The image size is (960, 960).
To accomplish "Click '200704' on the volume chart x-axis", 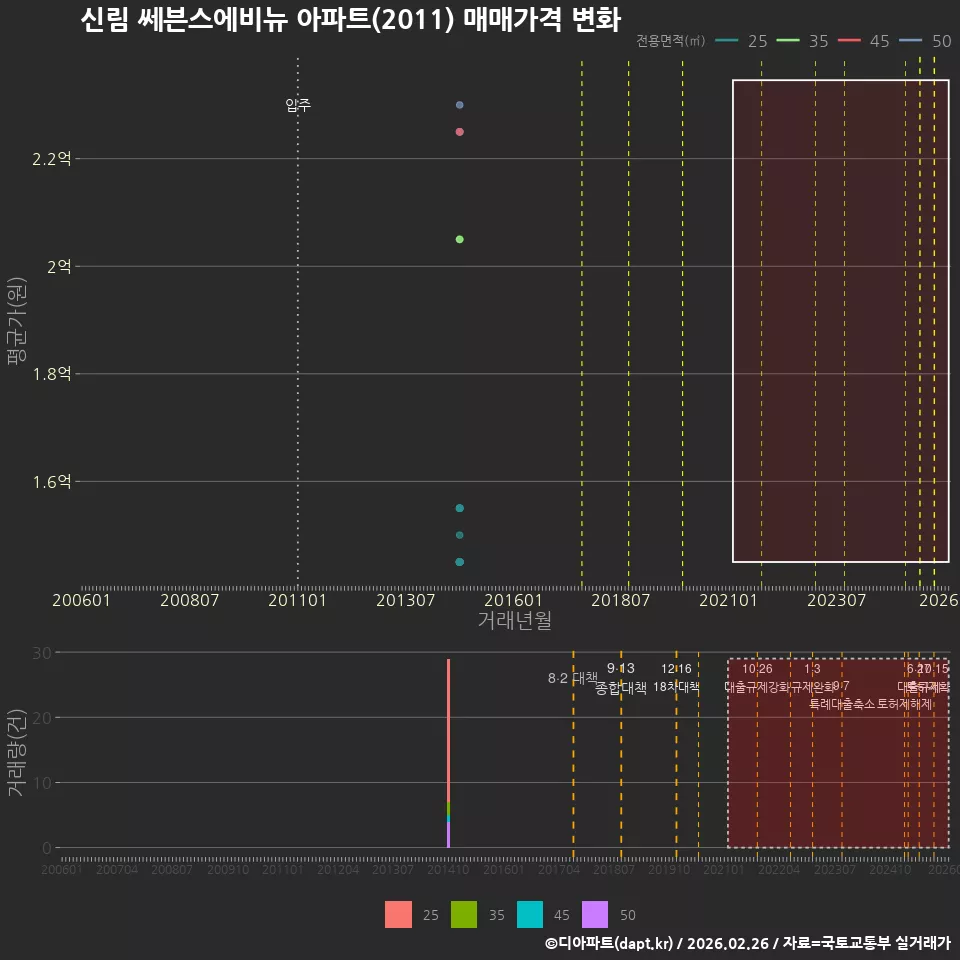I will [117, 869].
